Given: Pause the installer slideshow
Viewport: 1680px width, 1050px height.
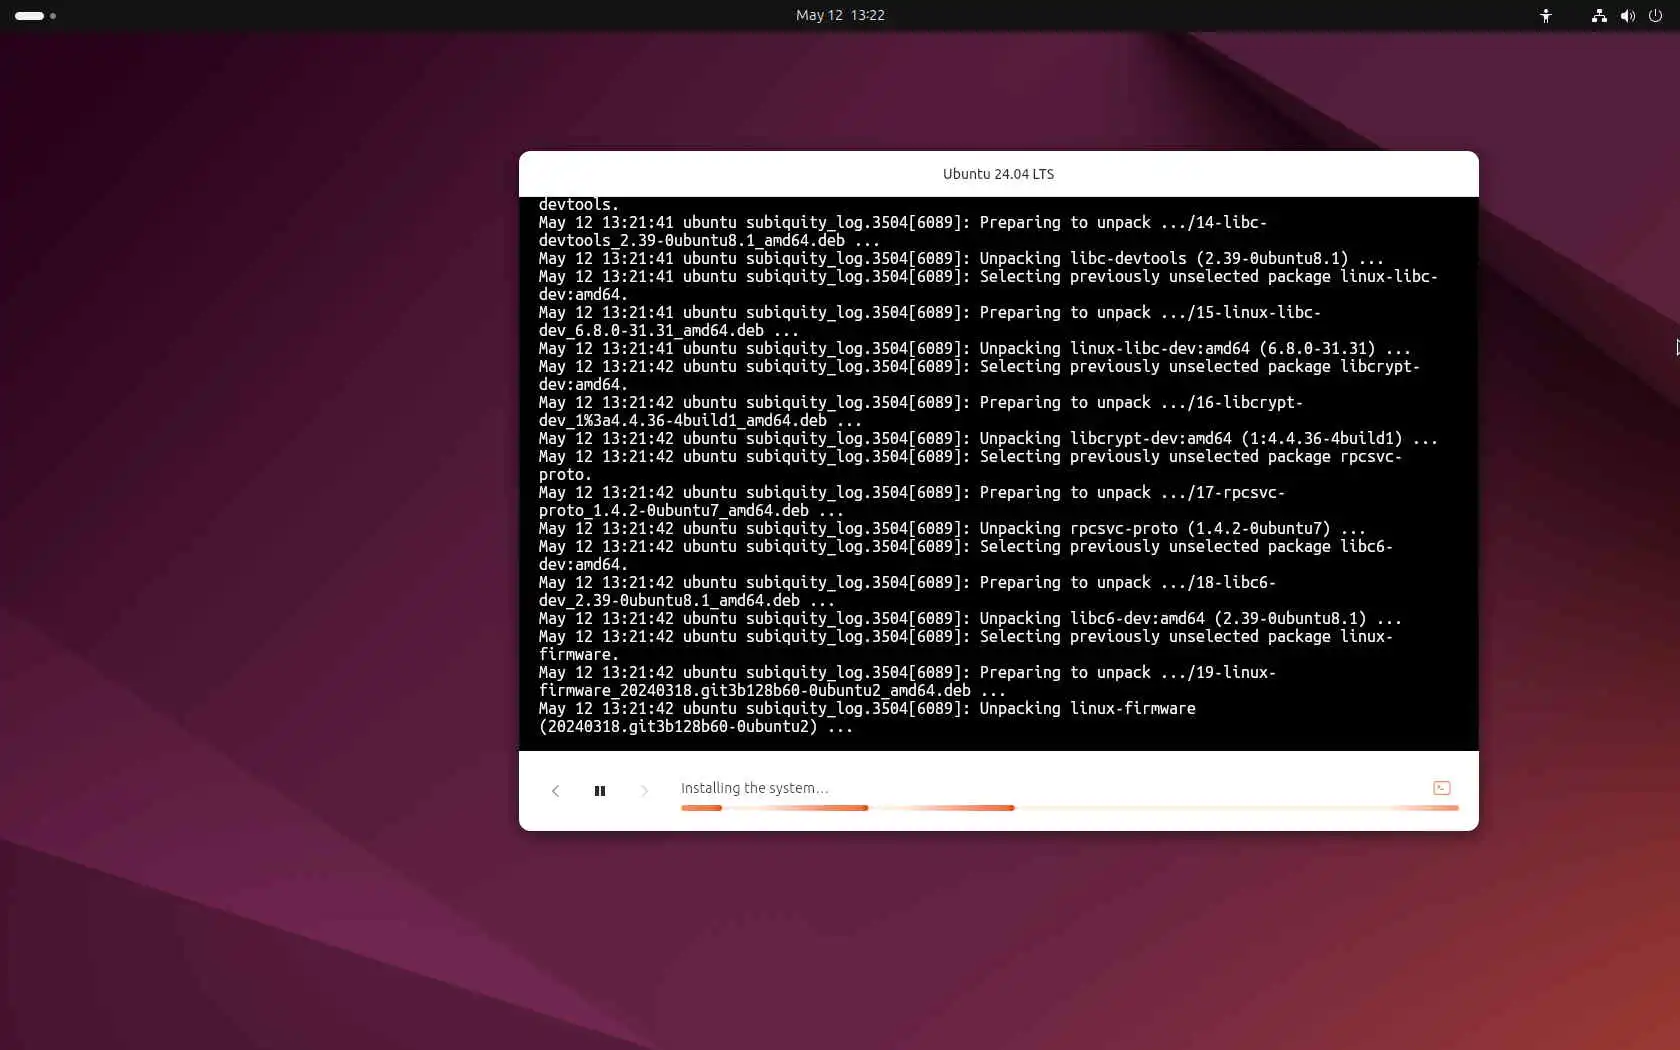Looking at the screenshot, I should [x=600, y=791].
